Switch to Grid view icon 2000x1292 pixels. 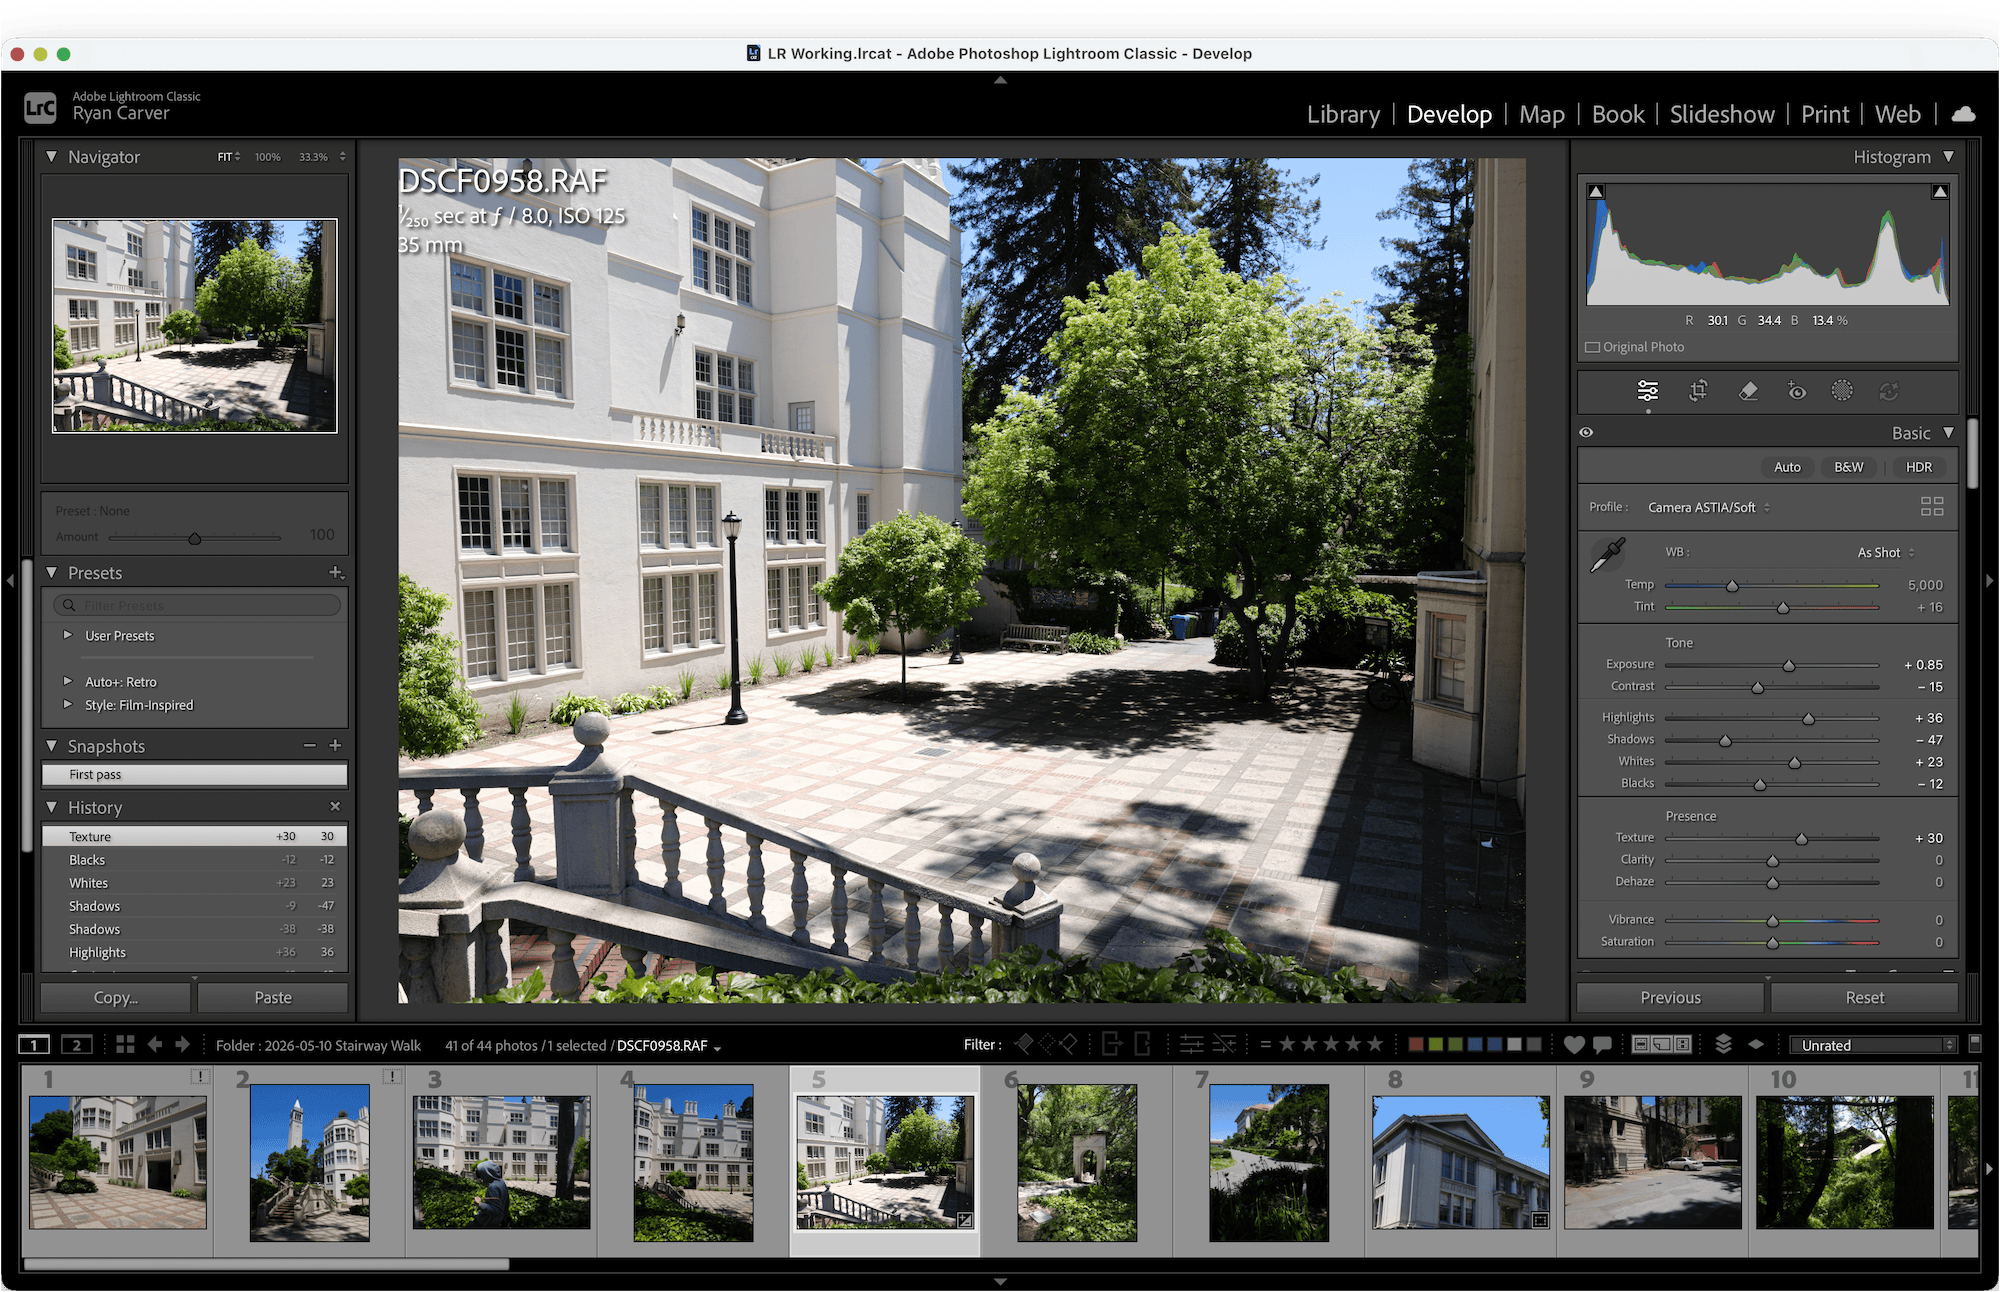click(x=125, y=1044)
